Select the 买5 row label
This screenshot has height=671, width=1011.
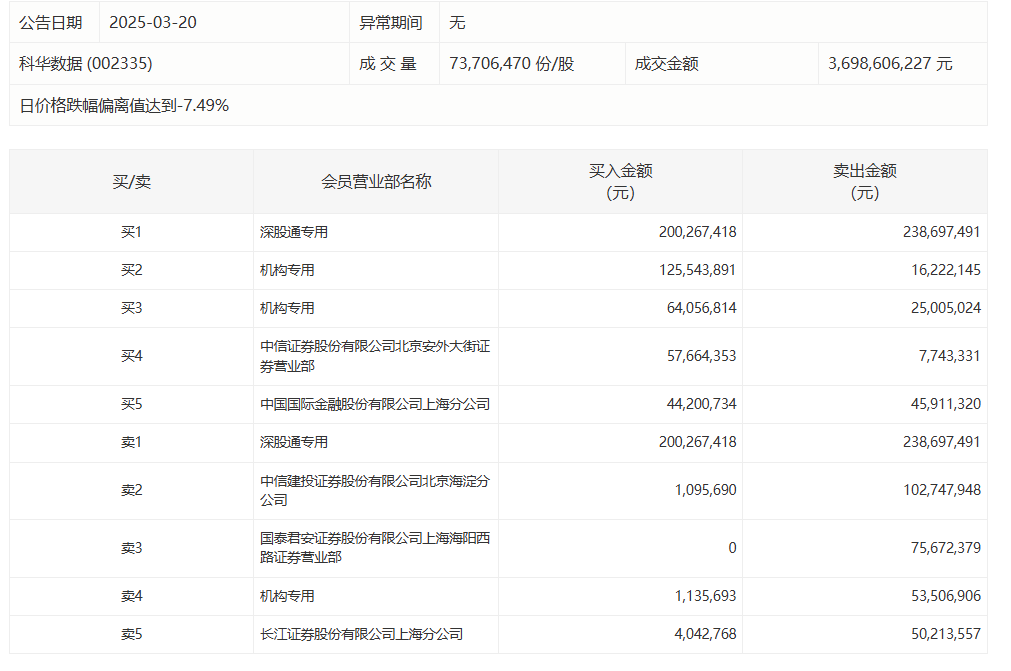tap(132, 404)
